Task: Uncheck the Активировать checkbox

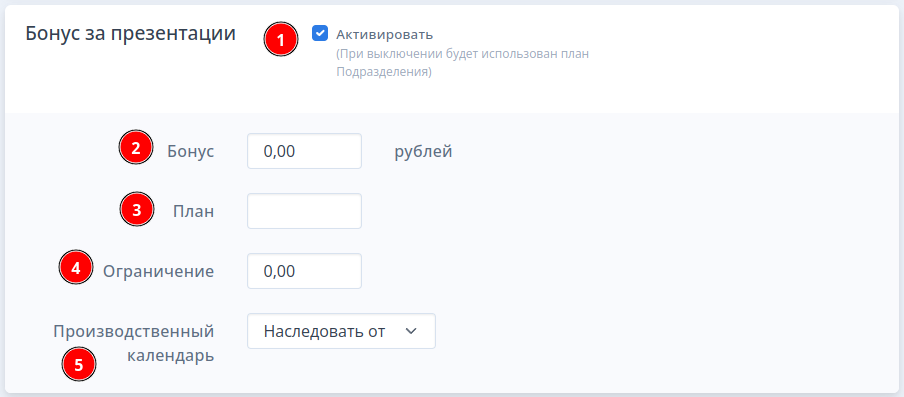Action: [320, 33]
